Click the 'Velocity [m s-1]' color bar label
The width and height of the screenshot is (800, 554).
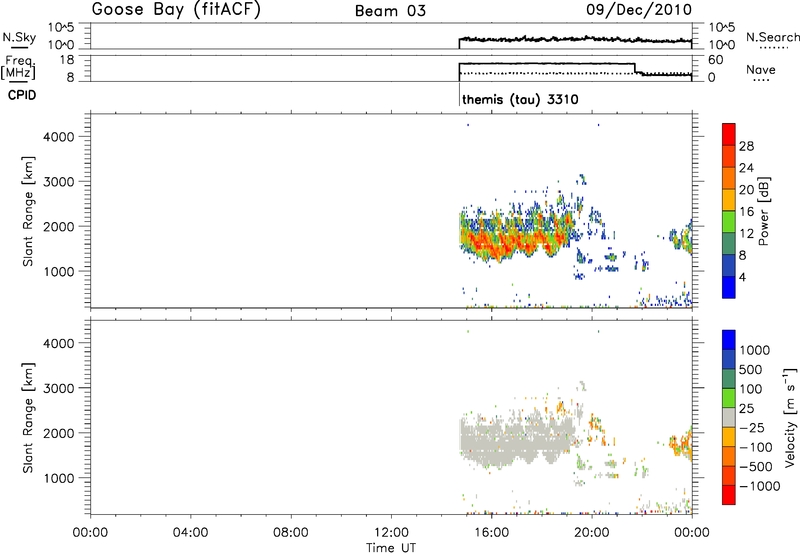pyautogui.click(x=790, y=417)
